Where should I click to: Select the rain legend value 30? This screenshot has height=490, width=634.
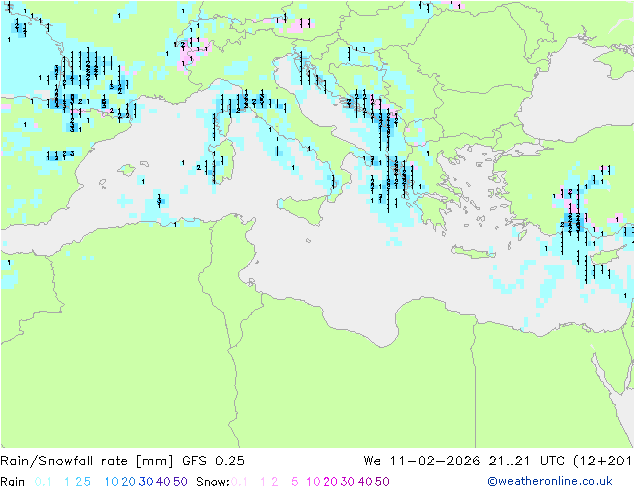click(146, 482)
